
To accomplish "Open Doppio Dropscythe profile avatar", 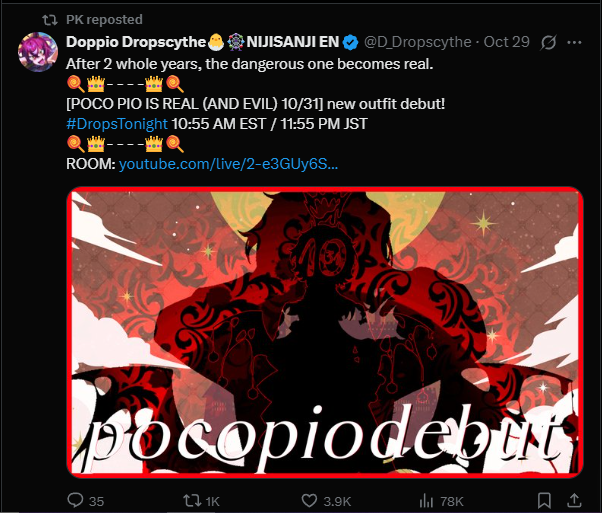I will [x=38, y=52].
